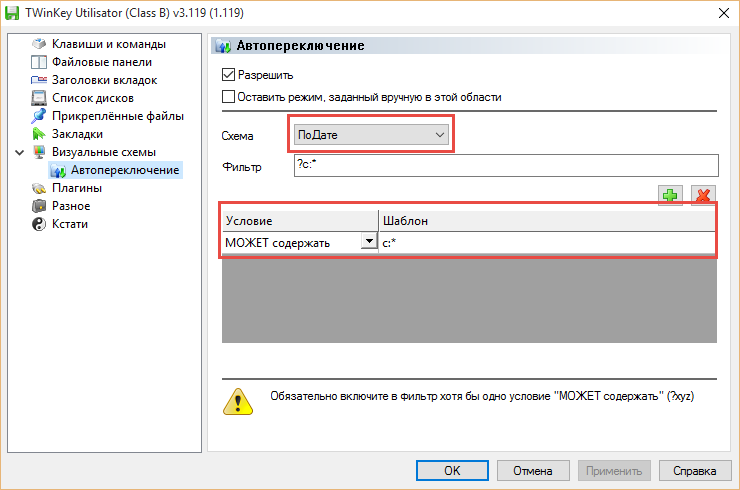Click into the Фильтр input field
This screenshot has height=490, width=740.
(x=506, y=165)
